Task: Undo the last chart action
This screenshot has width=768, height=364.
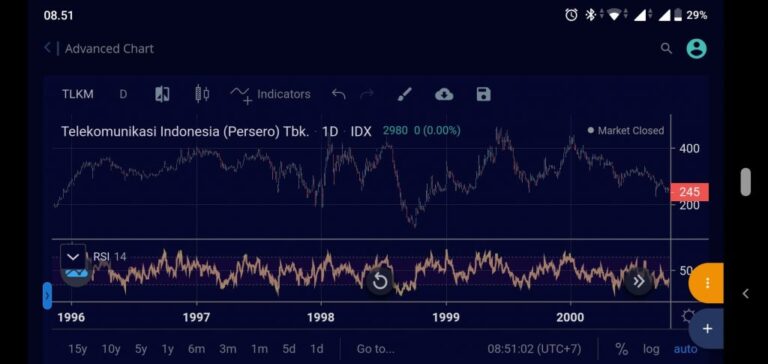Action: (x=338, y=94)
